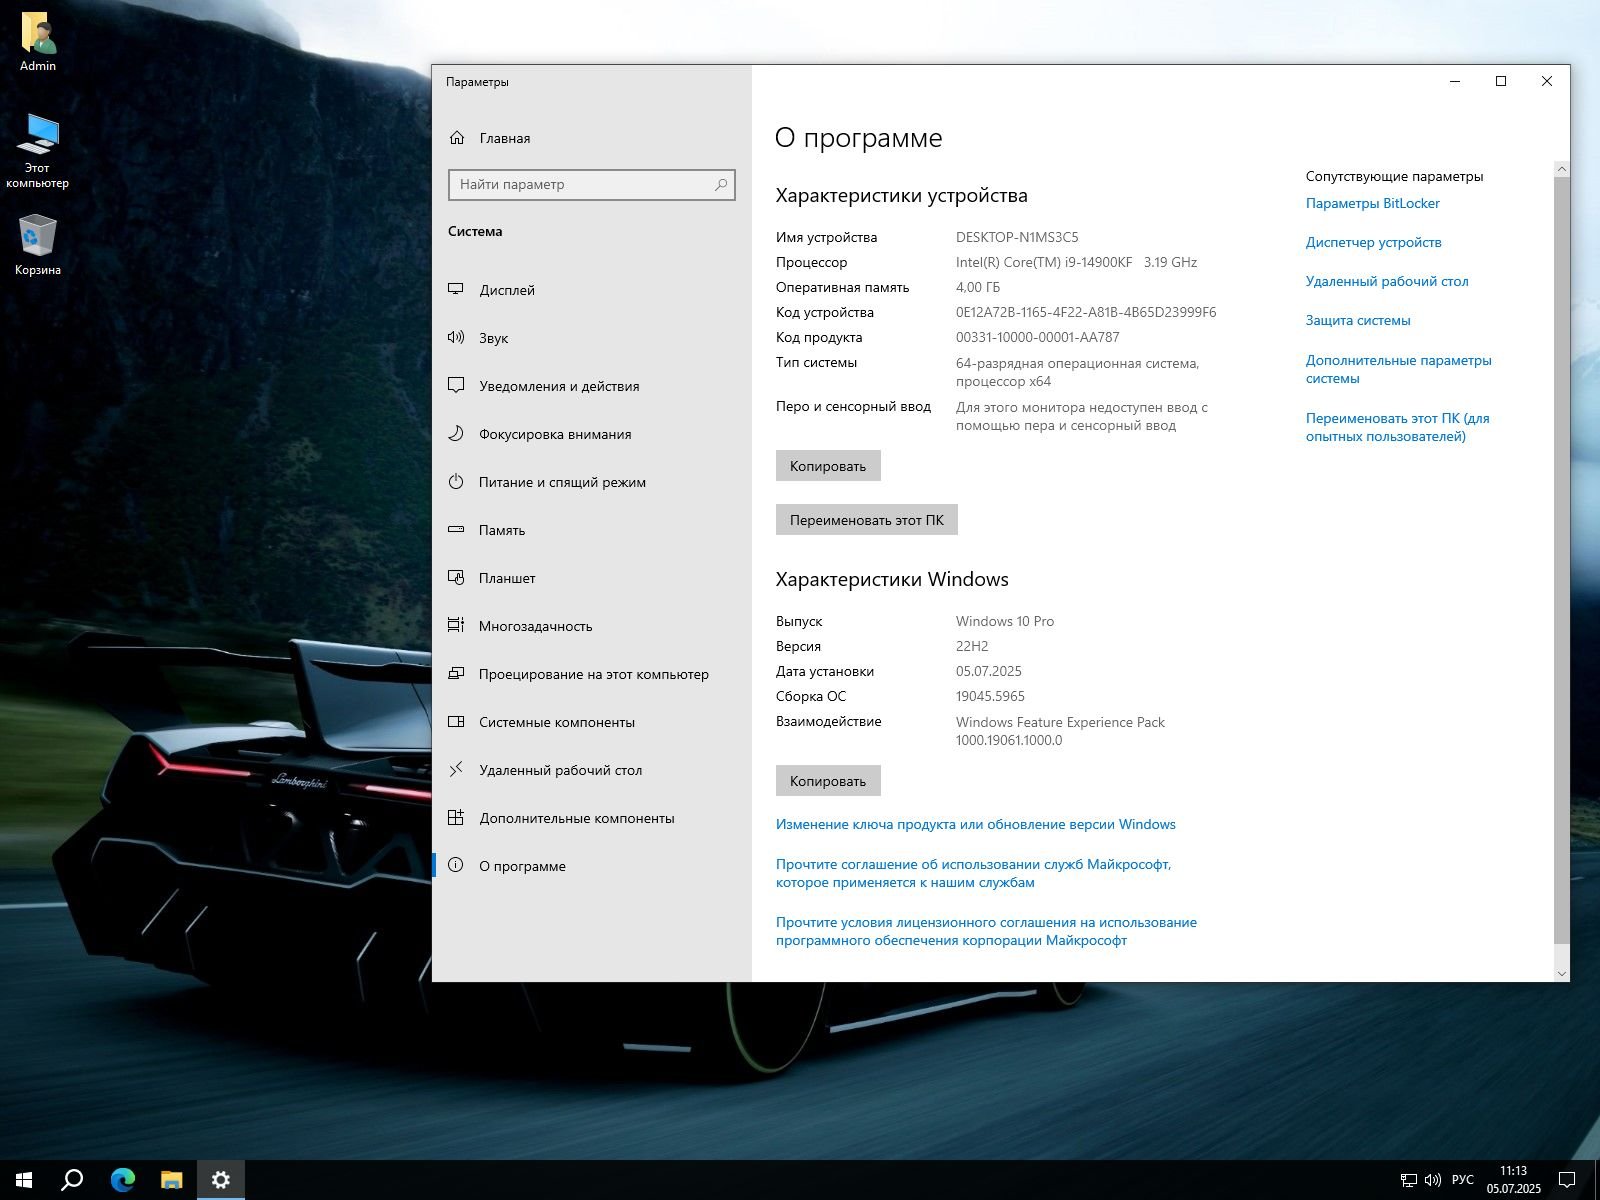
Task: Click the Дисплей monitor icon
Action: point(456,290)
